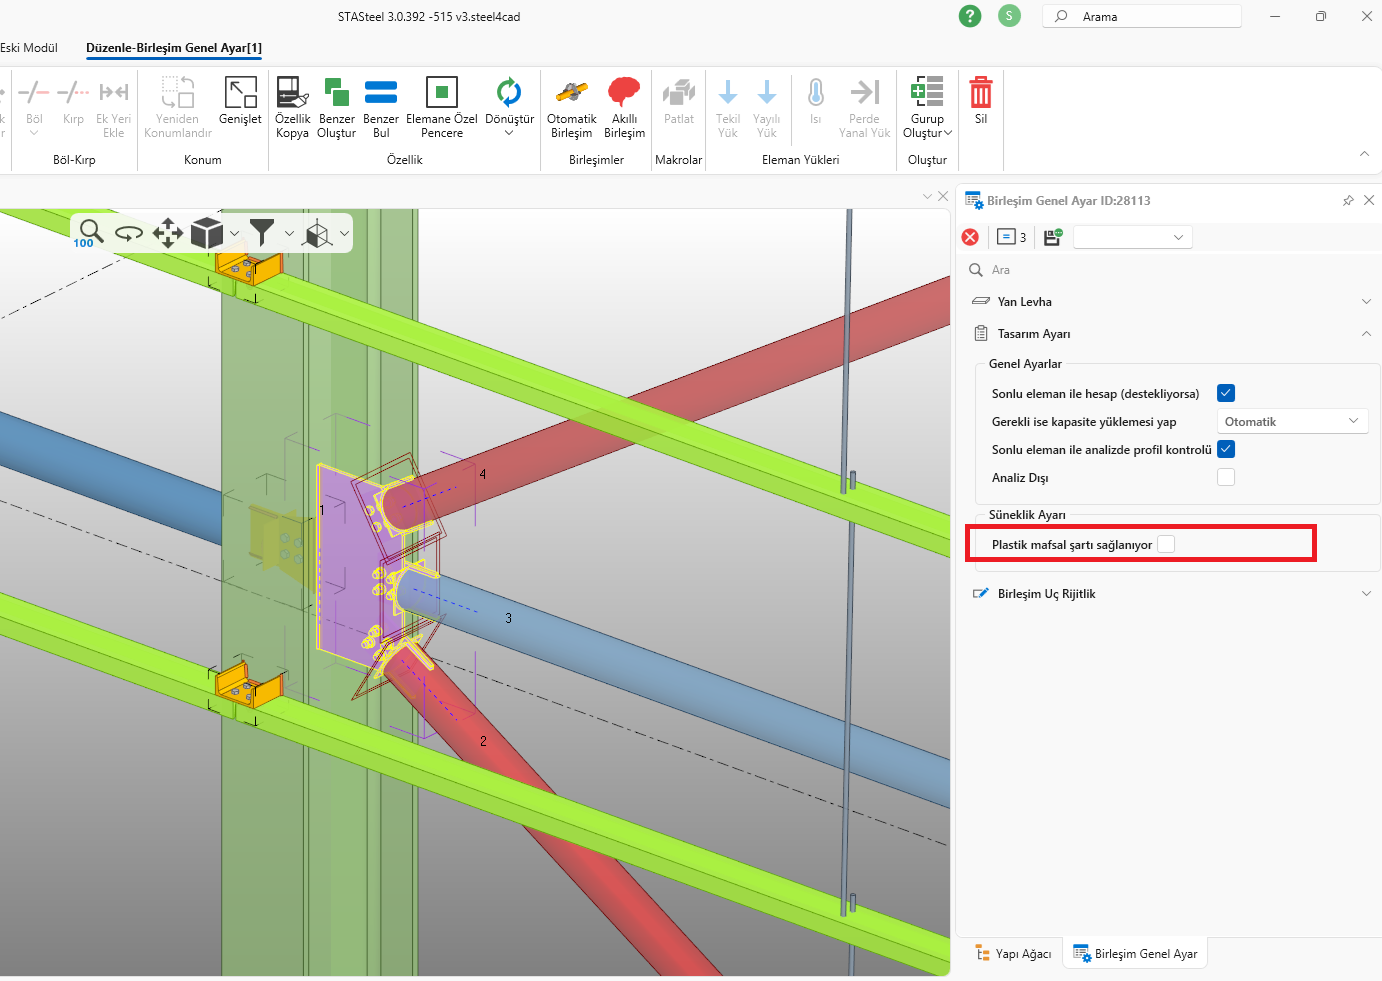Check Plastik mafsal şartı sağlanıyor box
Viewport: 1382px width, 981px height.
pyautogui.click(x=1166, y=544)
